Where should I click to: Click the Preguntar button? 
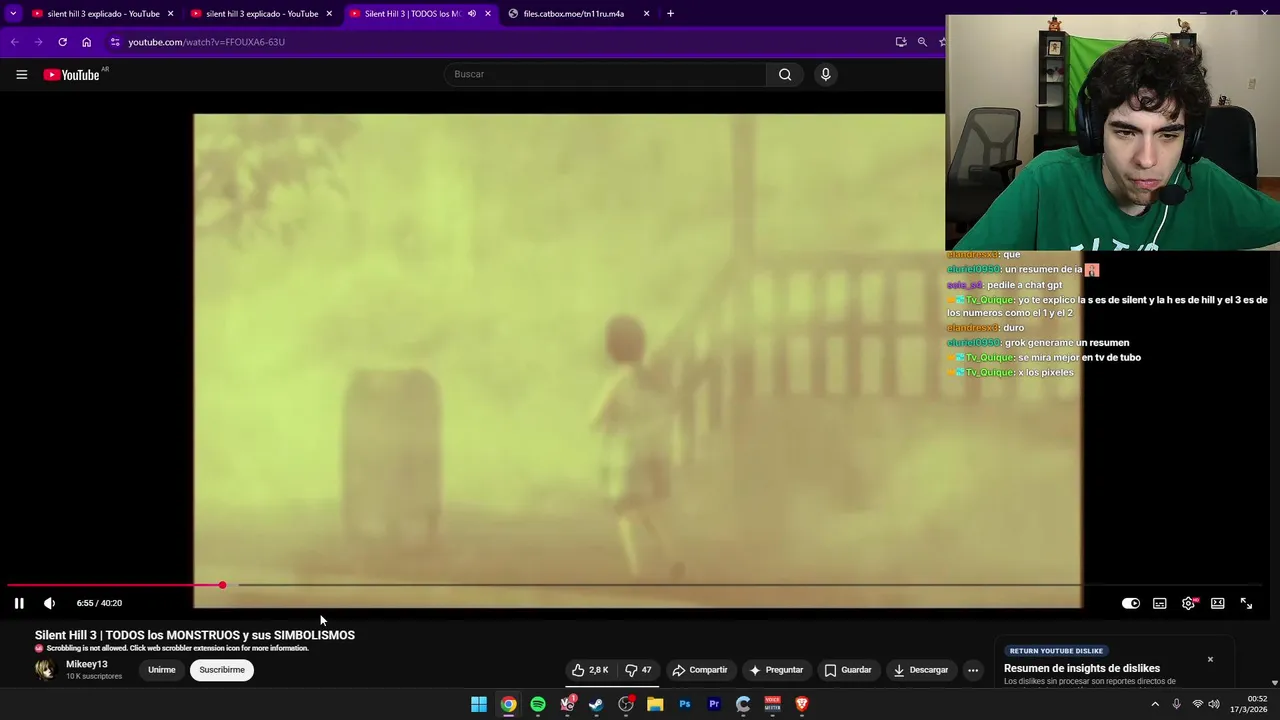click(776, 670)
